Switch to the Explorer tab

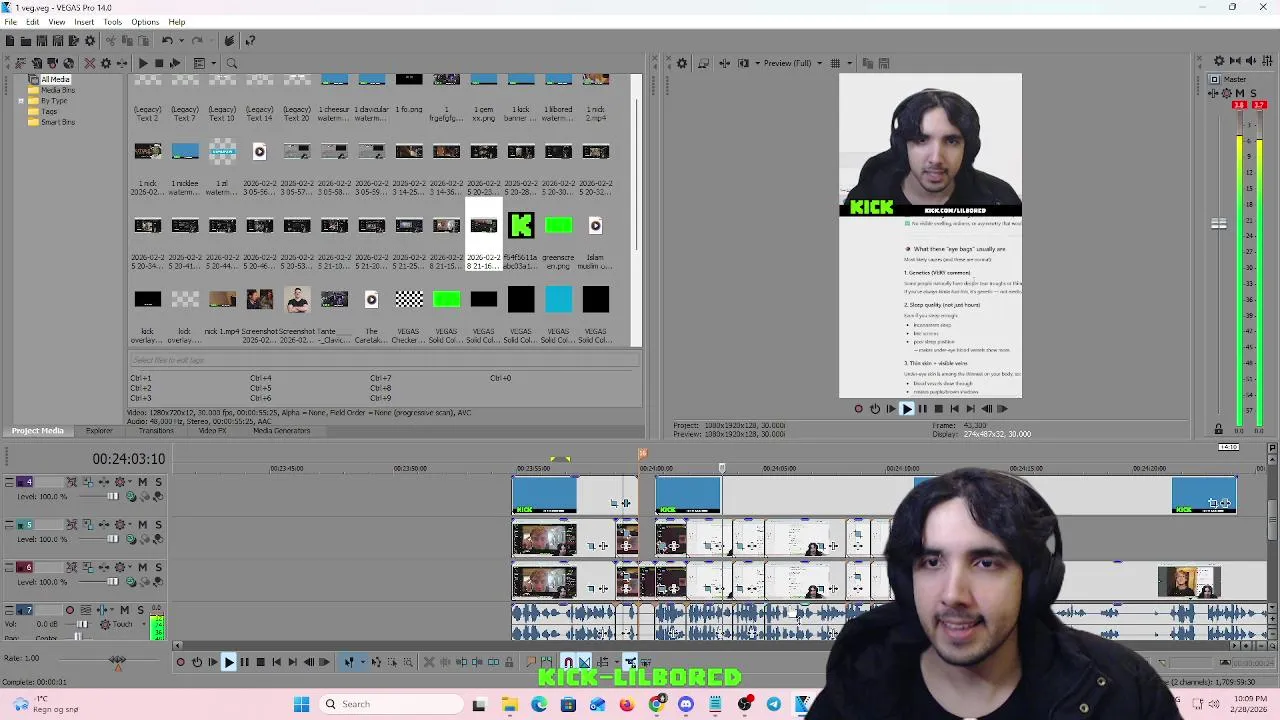click(99, 431)
